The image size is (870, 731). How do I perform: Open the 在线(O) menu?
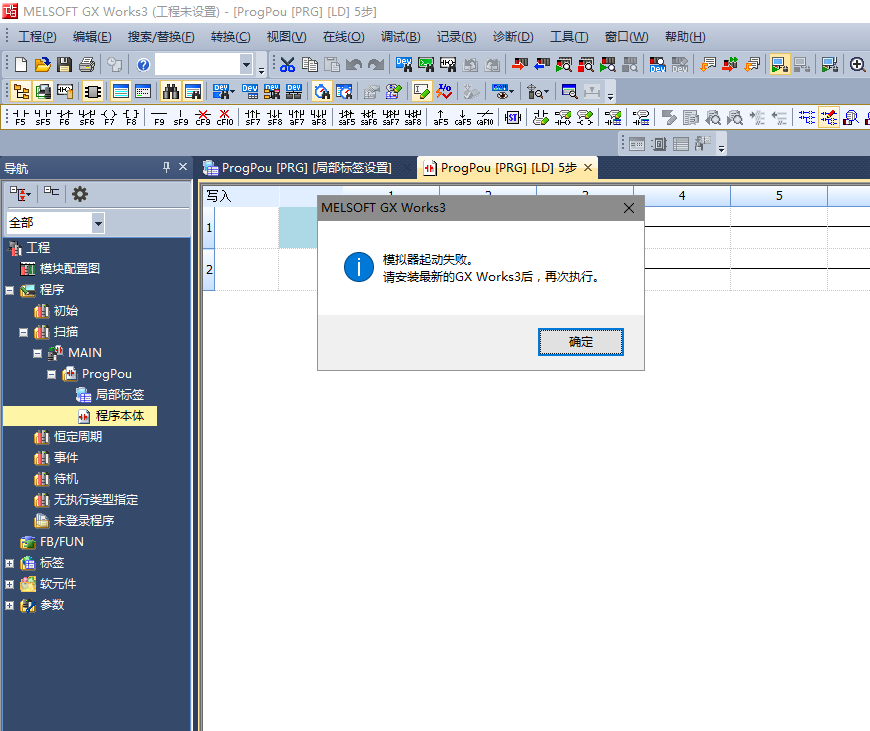pyautogui.click(x=343, y=37)
